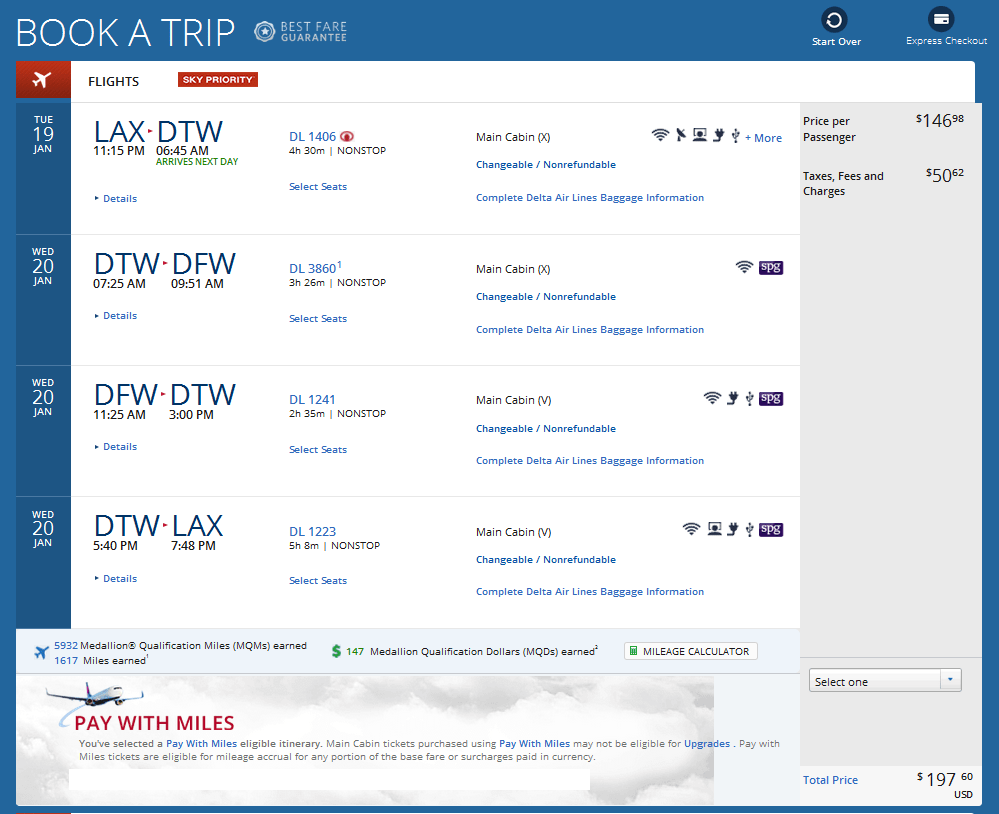The width and height of the screenshot is (999, 814).
Task: Open the FLIGHTS tab
Action: tap(113, 82)
